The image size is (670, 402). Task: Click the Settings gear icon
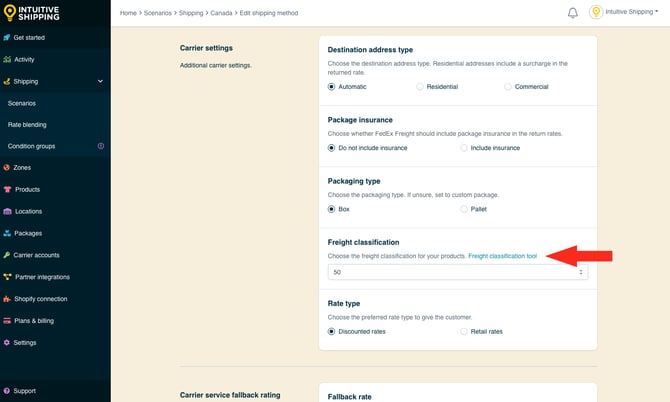[x=6, y=343]
